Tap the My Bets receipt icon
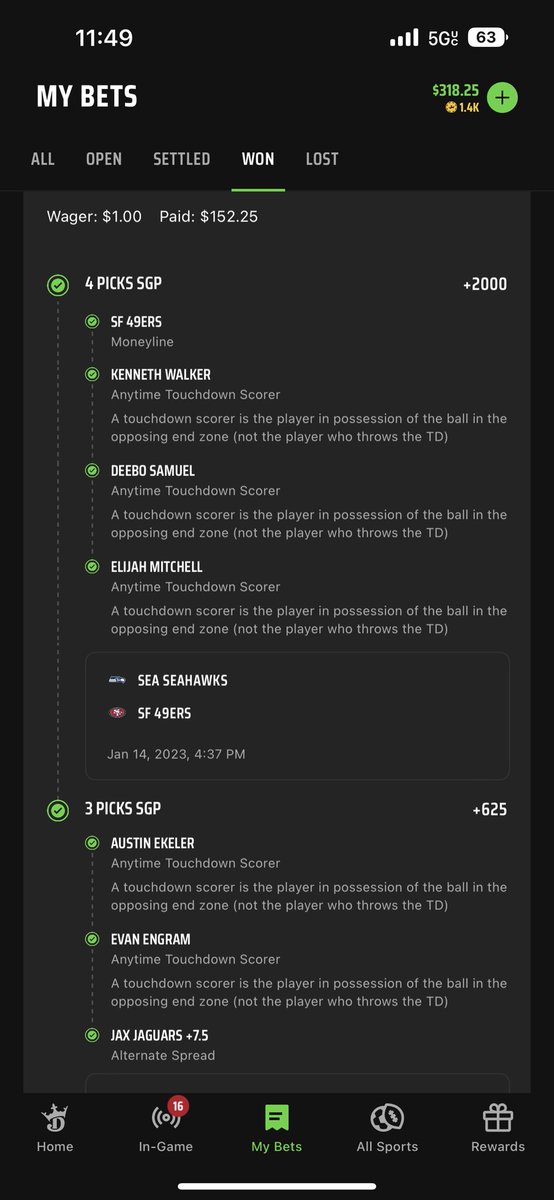This screenshot has height=1200, width=554. click(277, 1118)
